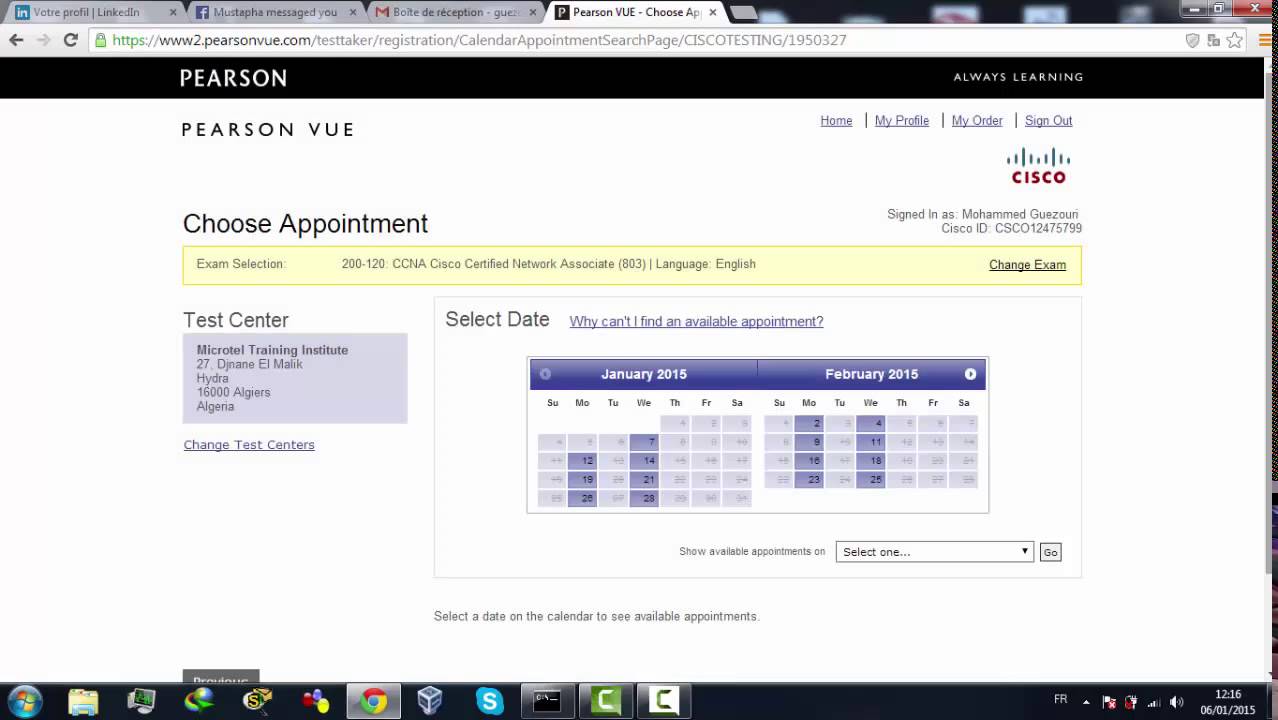Select February 25 on the calendar

(x=871, y=480)
